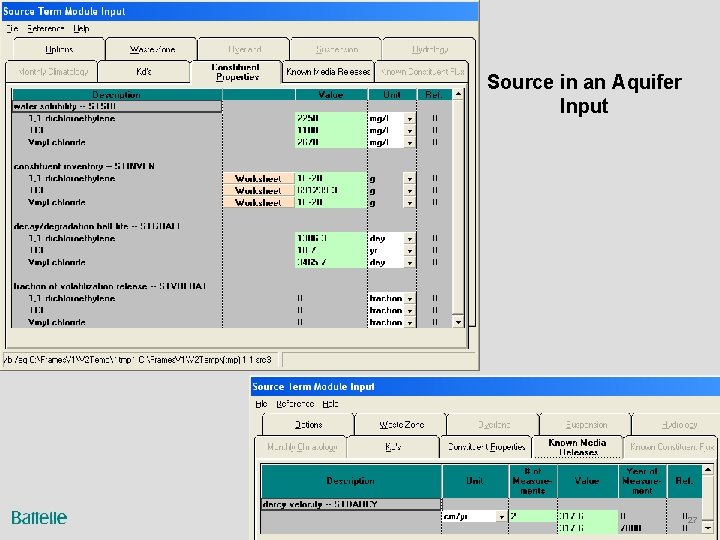
Task: Open Help menu in lower window
Action: [x=330, y=404]
